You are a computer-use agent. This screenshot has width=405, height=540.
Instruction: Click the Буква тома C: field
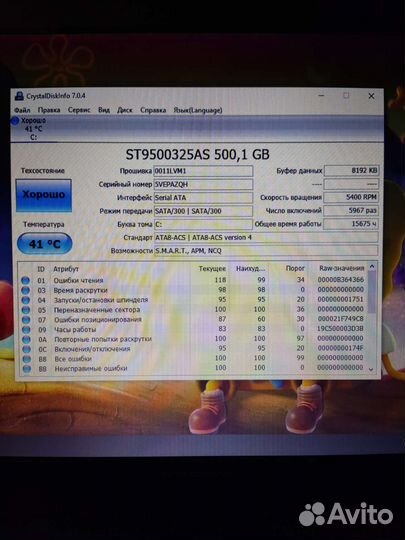click(203, 225)
